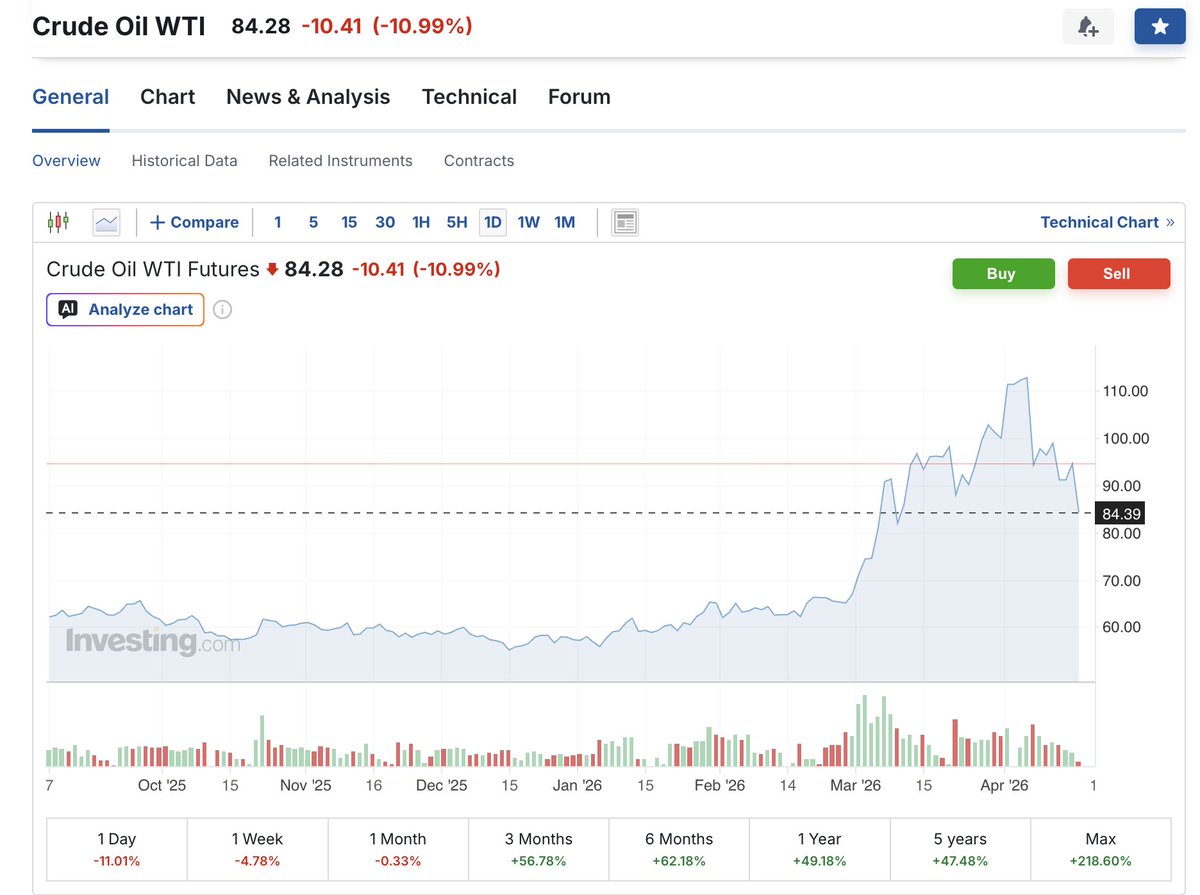Click the info icon beside Analyze chart
The width and height of the screenshot is (1200, 895).
223,310
